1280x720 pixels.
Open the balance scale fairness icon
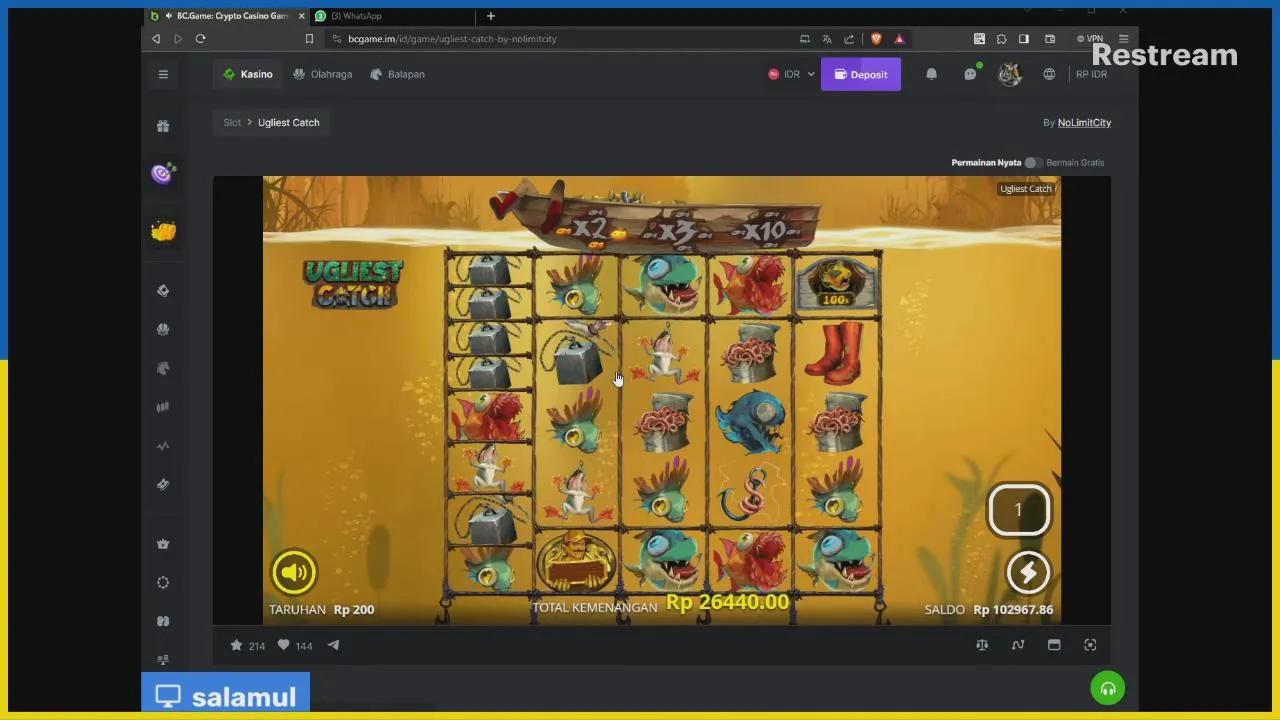click(982, 645)
